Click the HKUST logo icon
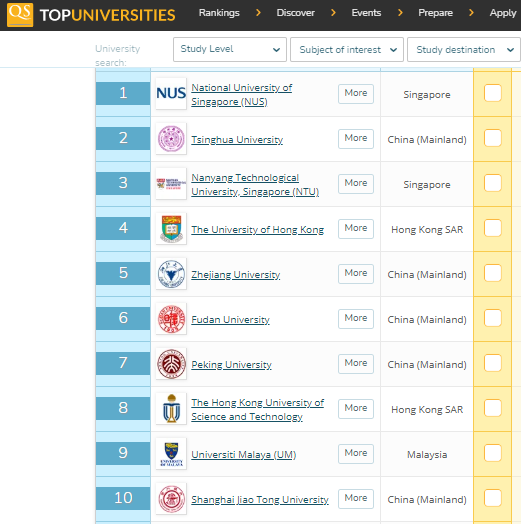Screen dimensions: 521x524 tap(171, 409)
